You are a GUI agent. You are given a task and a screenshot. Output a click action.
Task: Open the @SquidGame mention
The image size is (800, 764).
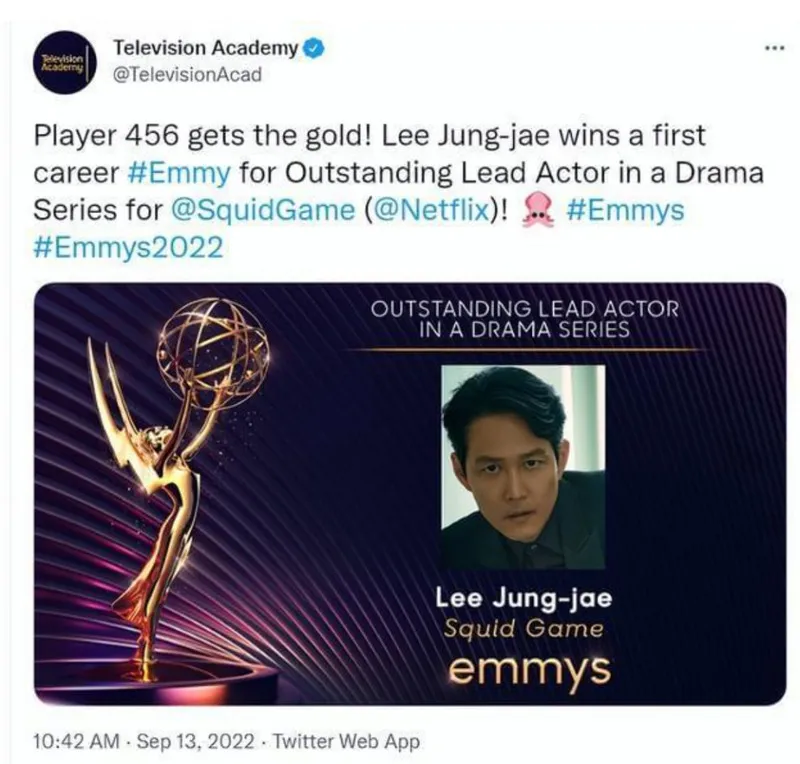point(263,210)
